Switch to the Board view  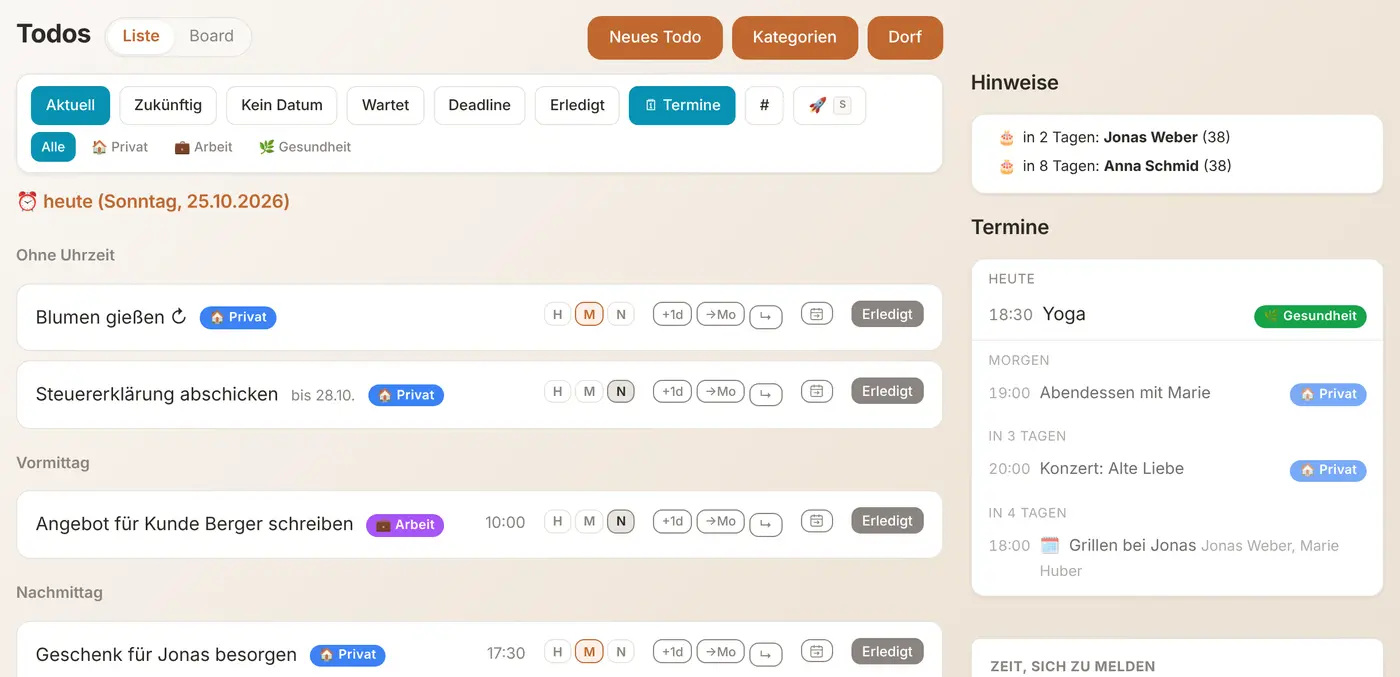coord(211,36)
